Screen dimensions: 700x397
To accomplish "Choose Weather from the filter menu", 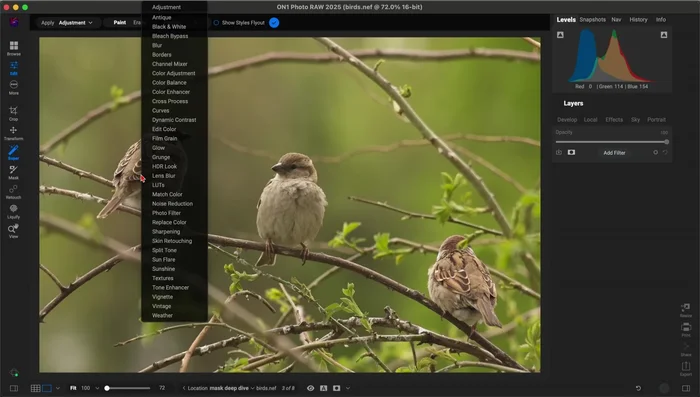I will 162,315.
